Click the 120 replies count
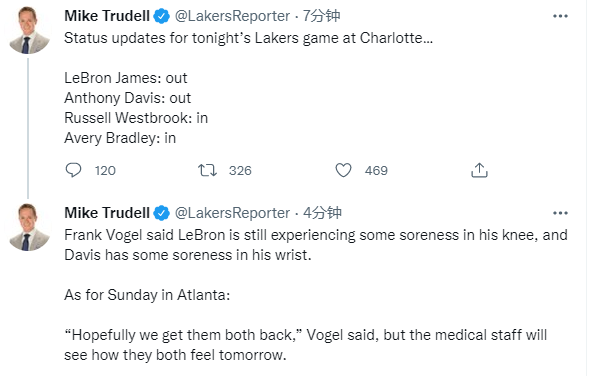The height and width of the screenshot is (376, 589). [105, 171]
